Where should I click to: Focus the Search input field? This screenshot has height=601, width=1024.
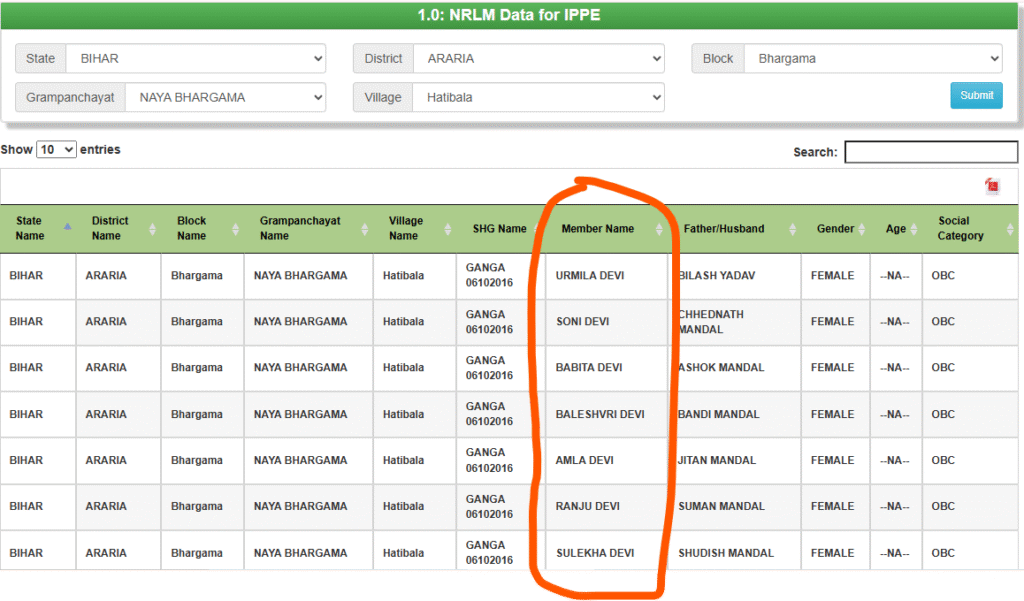pos(930,152)
